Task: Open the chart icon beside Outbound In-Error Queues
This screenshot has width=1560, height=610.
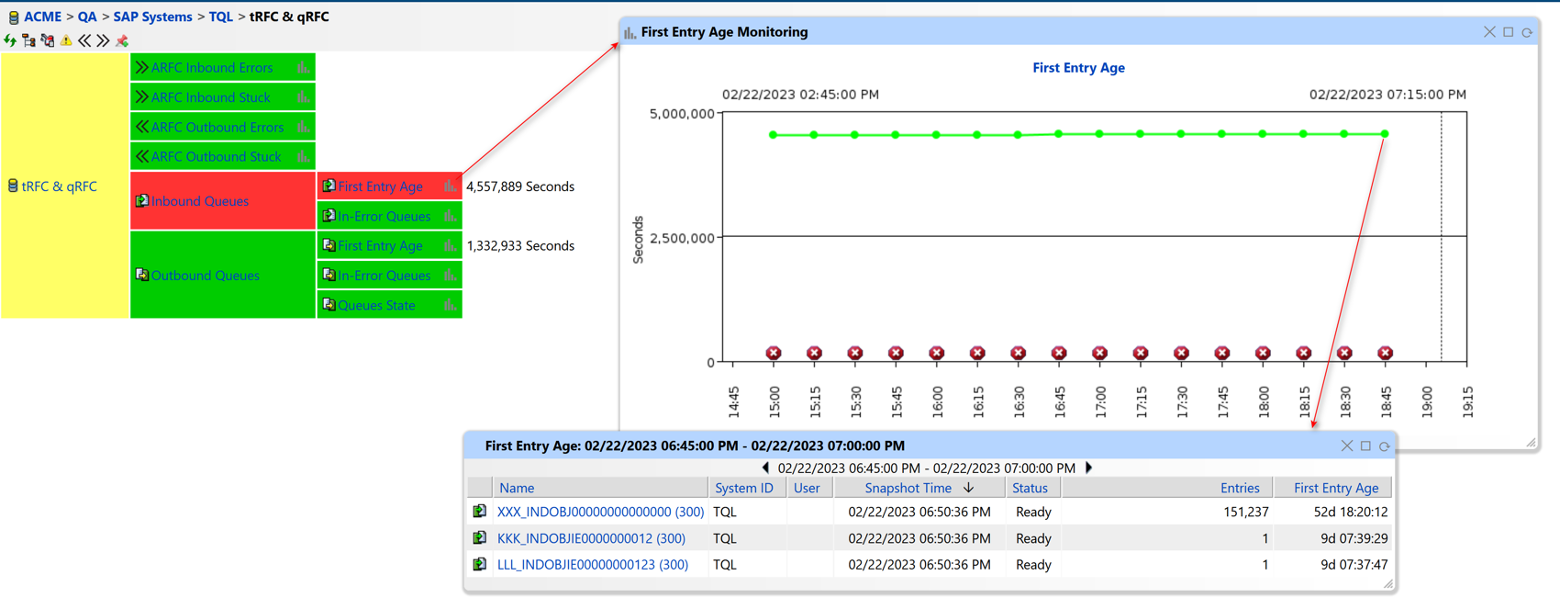Action: 448,275
